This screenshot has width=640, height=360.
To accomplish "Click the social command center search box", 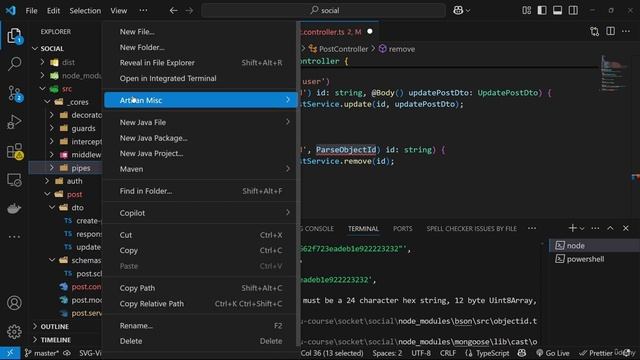I will click(x=323, y=10).
